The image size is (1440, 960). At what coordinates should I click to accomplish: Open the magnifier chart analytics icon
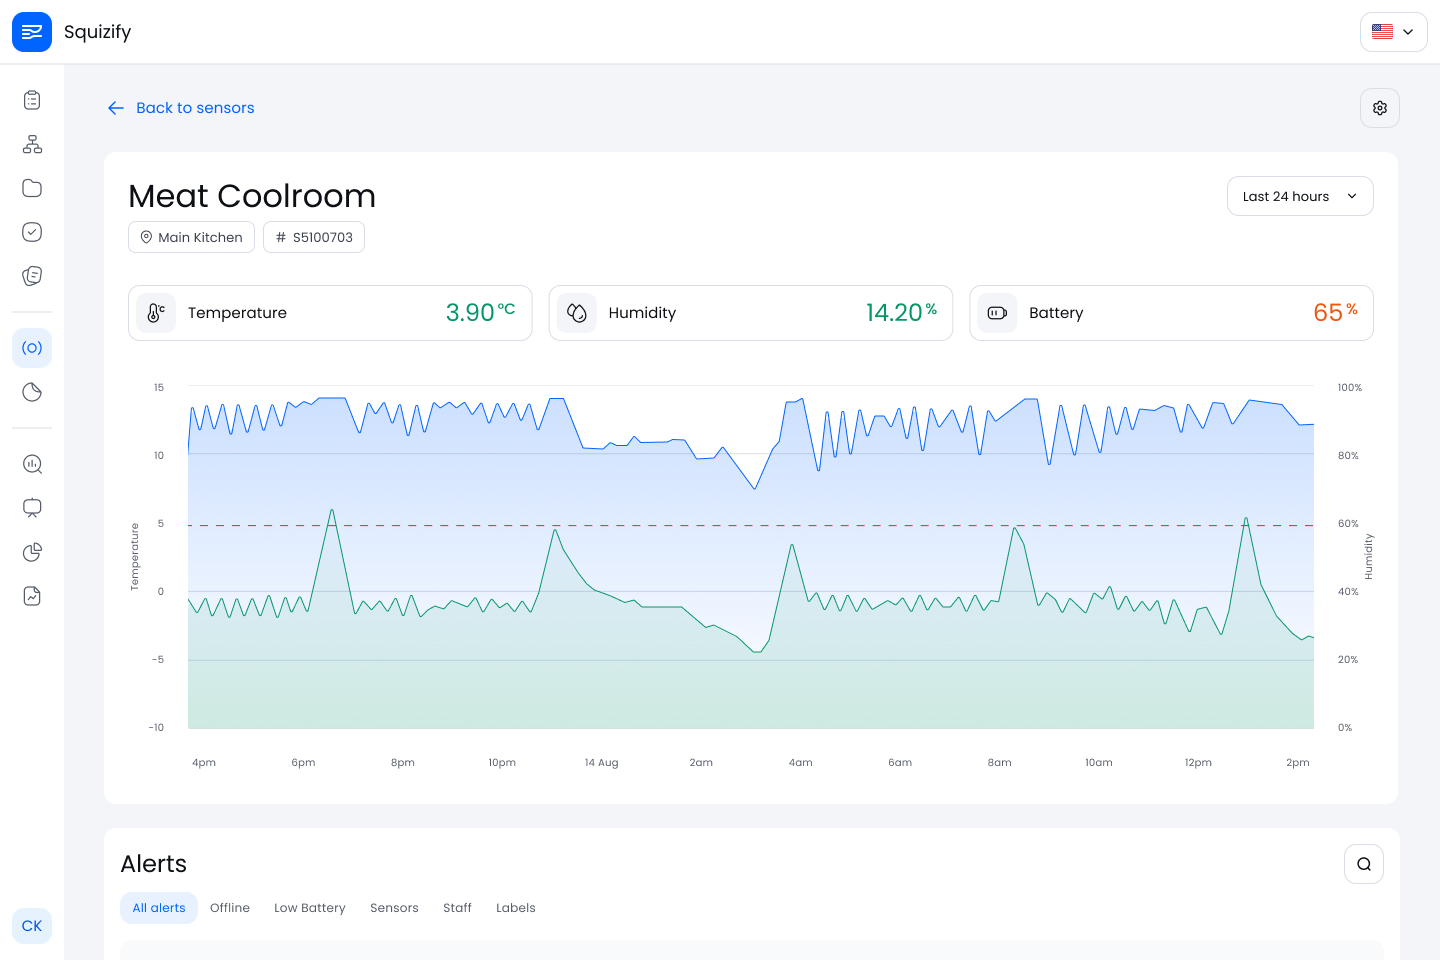click(x=32, y=464)
